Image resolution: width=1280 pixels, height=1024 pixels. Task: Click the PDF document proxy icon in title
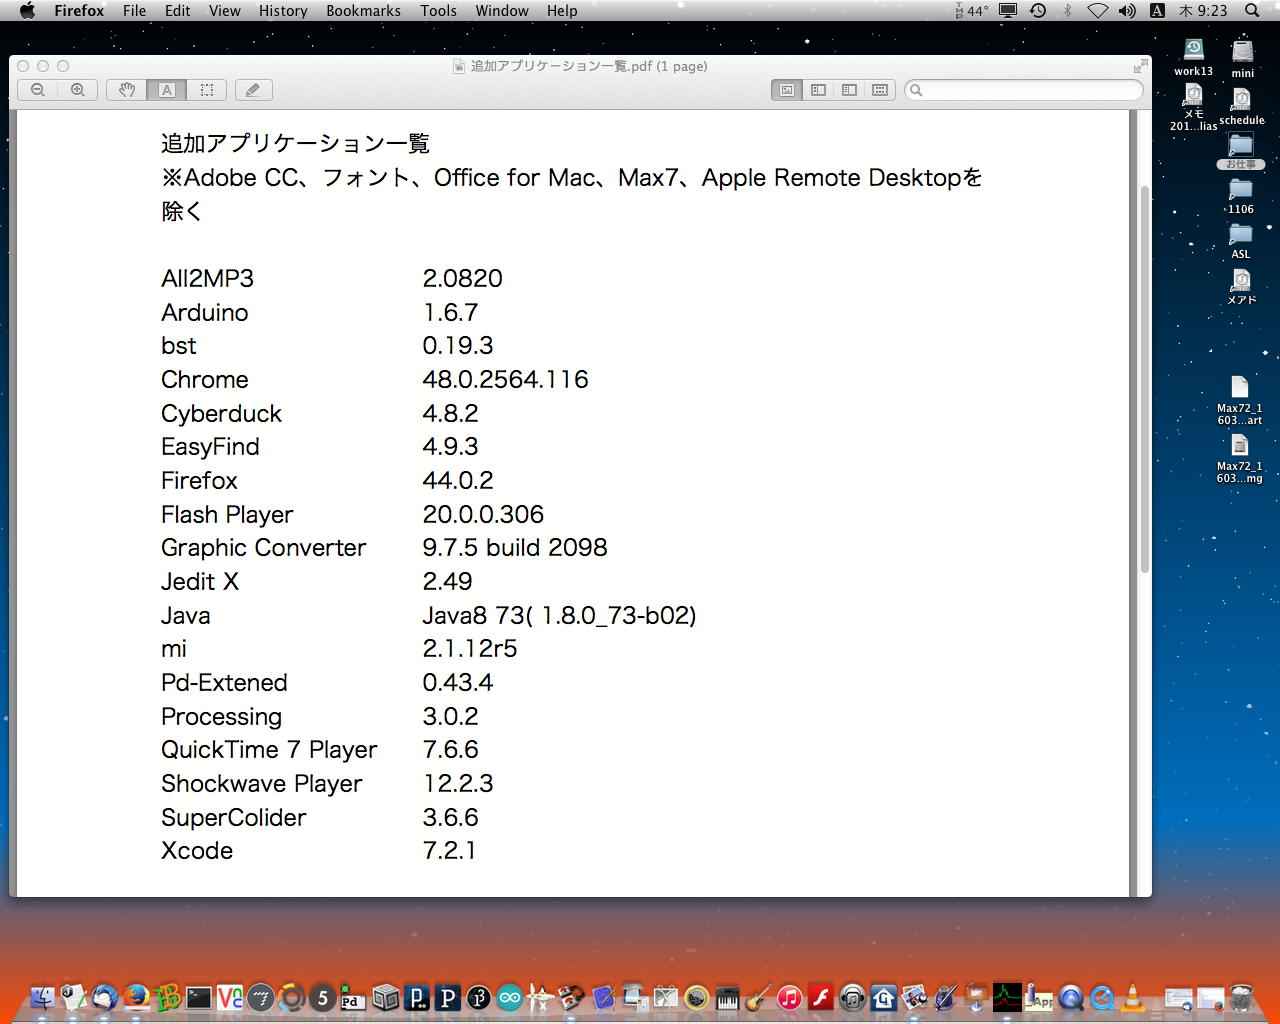click(x=459, y=67)
